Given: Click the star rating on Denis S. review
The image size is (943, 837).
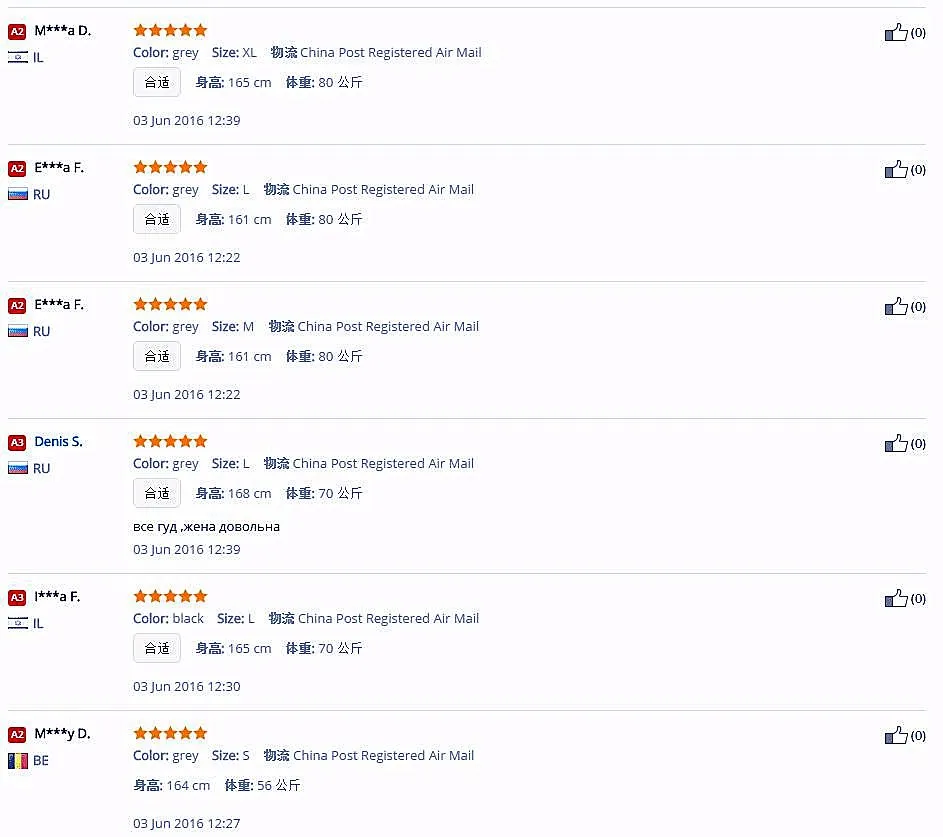Looking at the screenshot, I should point(170,441).
